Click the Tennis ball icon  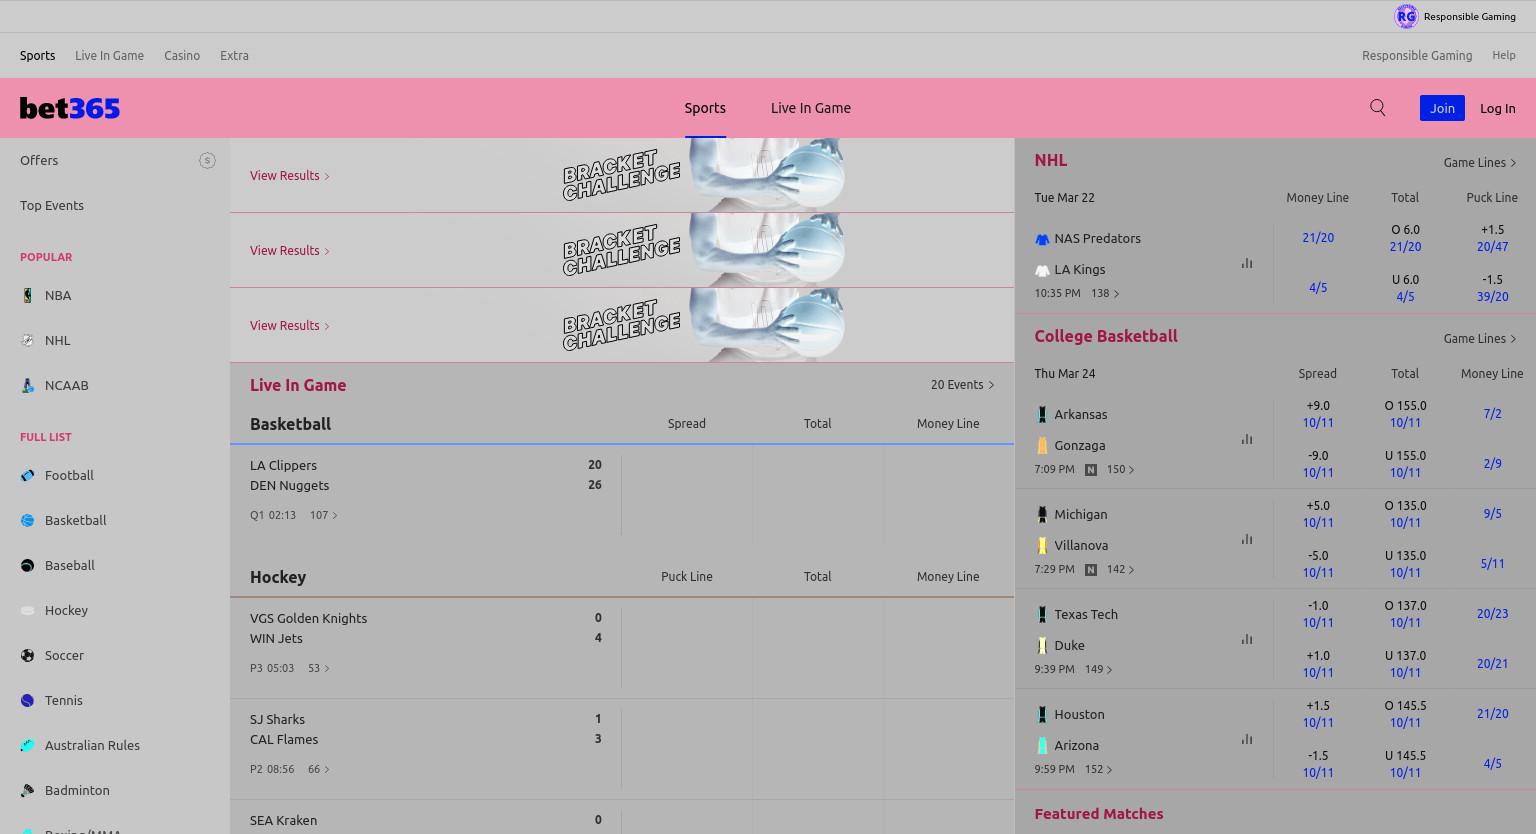tap(28, 700)
